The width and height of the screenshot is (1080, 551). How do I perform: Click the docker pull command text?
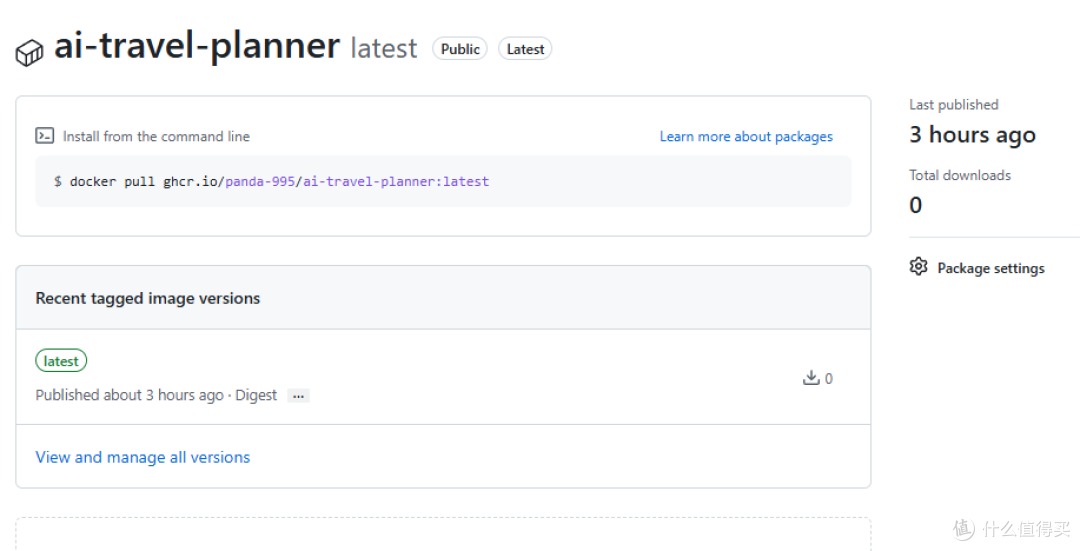(271, 181)
